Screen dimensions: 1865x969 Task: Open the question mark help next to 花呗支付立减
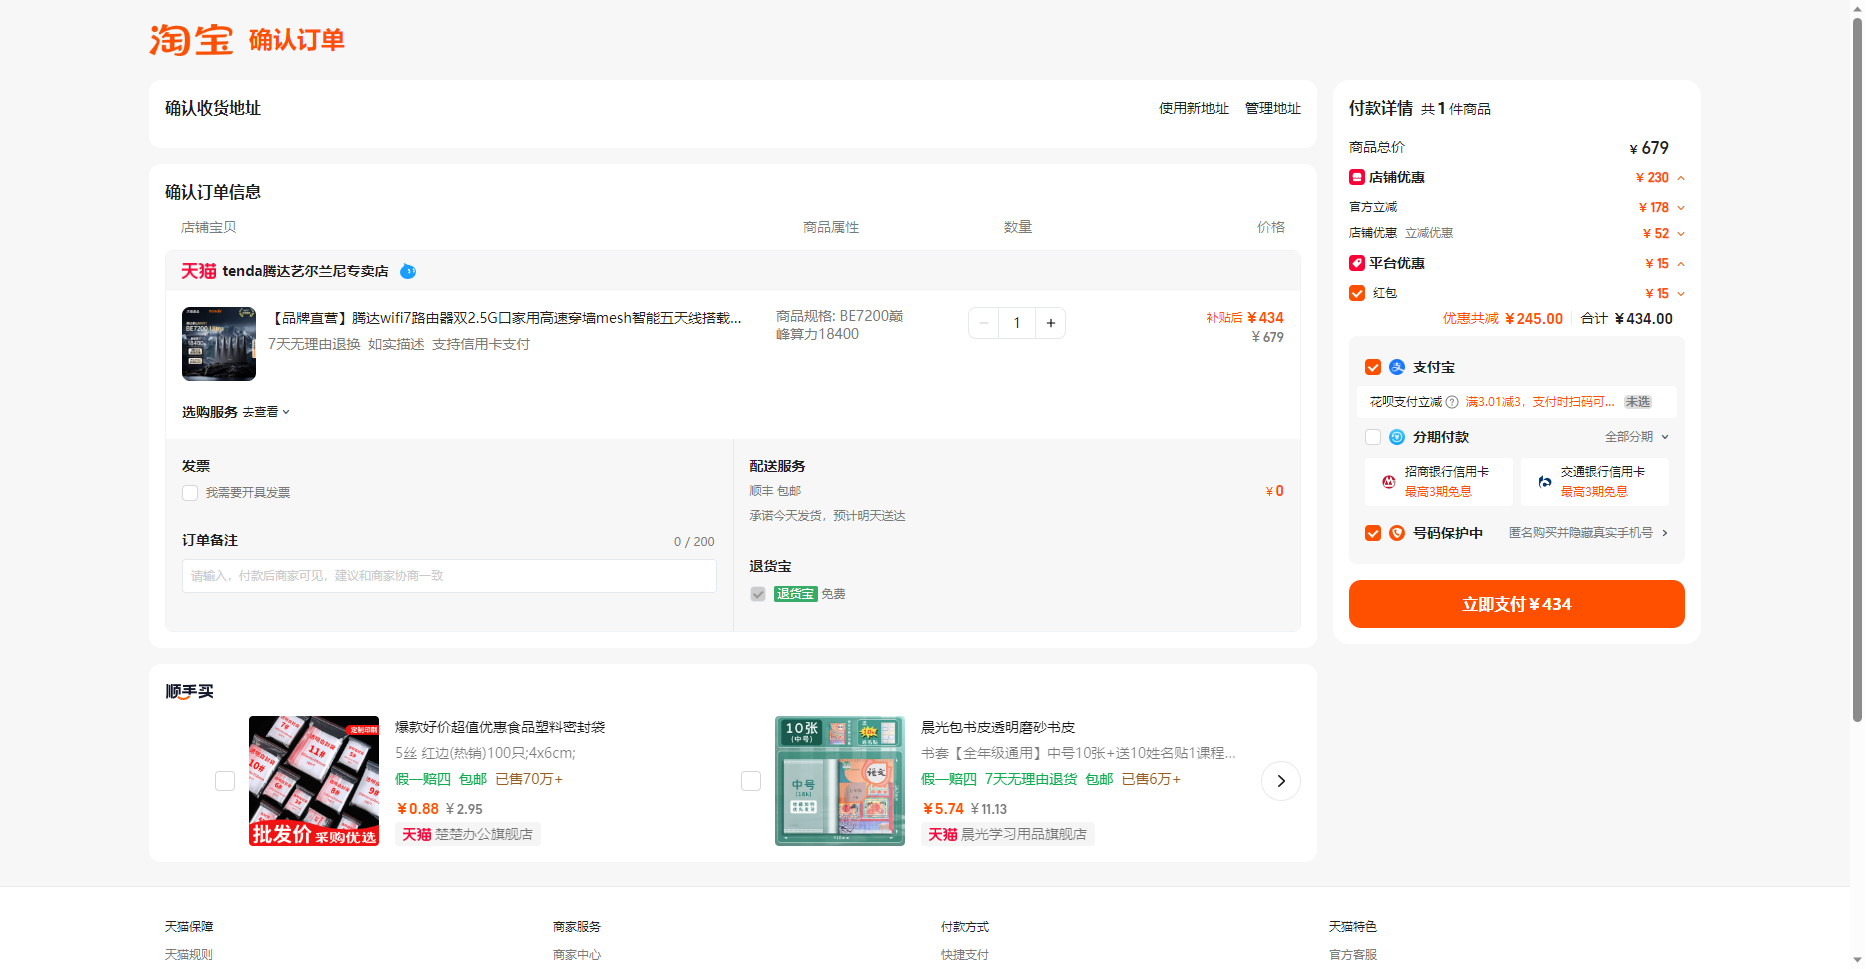point(1452,402)
